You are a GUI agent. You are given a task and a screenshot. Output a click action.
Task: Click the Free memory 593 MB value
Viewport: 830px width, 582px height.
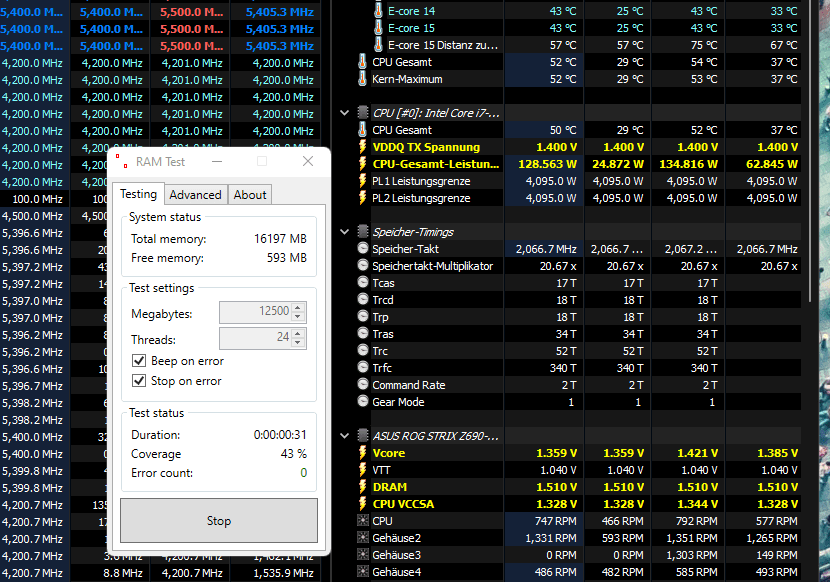(286, 257)
